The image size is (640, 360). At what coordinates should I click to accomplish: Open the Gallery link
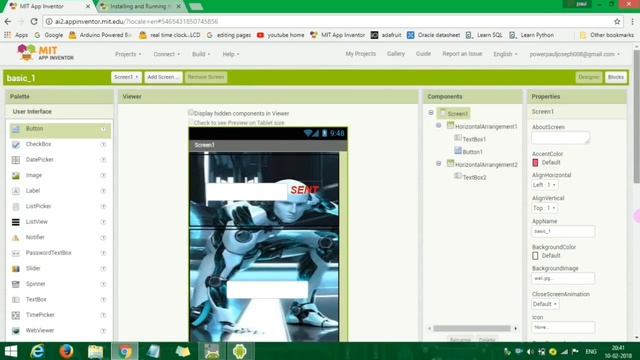[396, 53]
